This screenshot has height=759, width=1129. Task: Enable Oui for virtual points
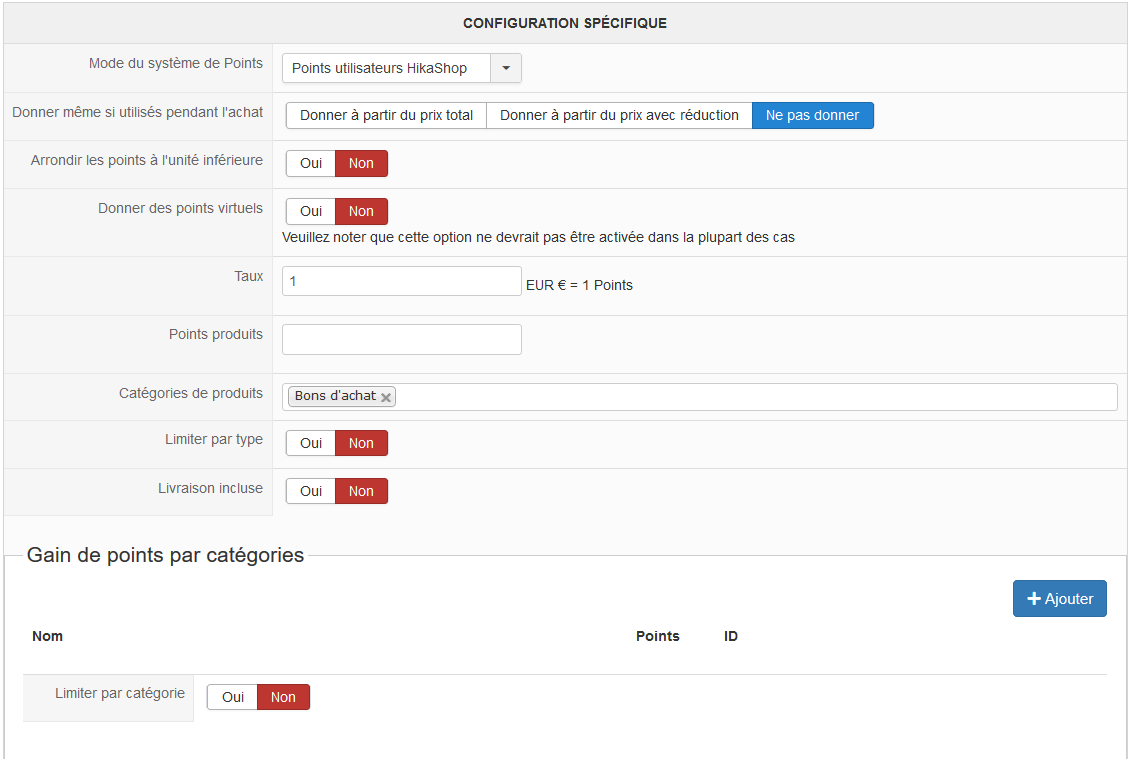(311, 212)
